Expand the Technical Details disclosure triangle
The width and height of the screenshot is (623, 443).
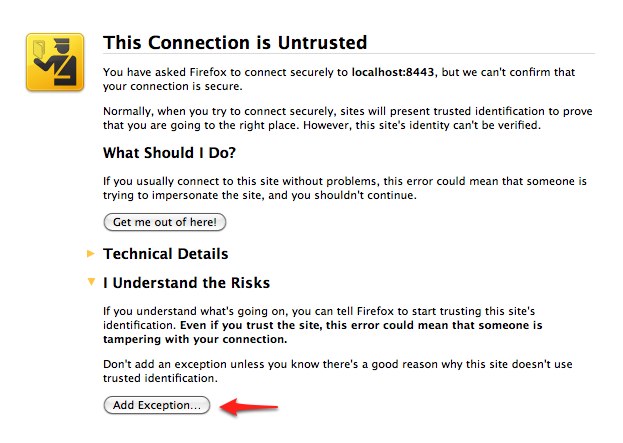(x=92, y=254)
